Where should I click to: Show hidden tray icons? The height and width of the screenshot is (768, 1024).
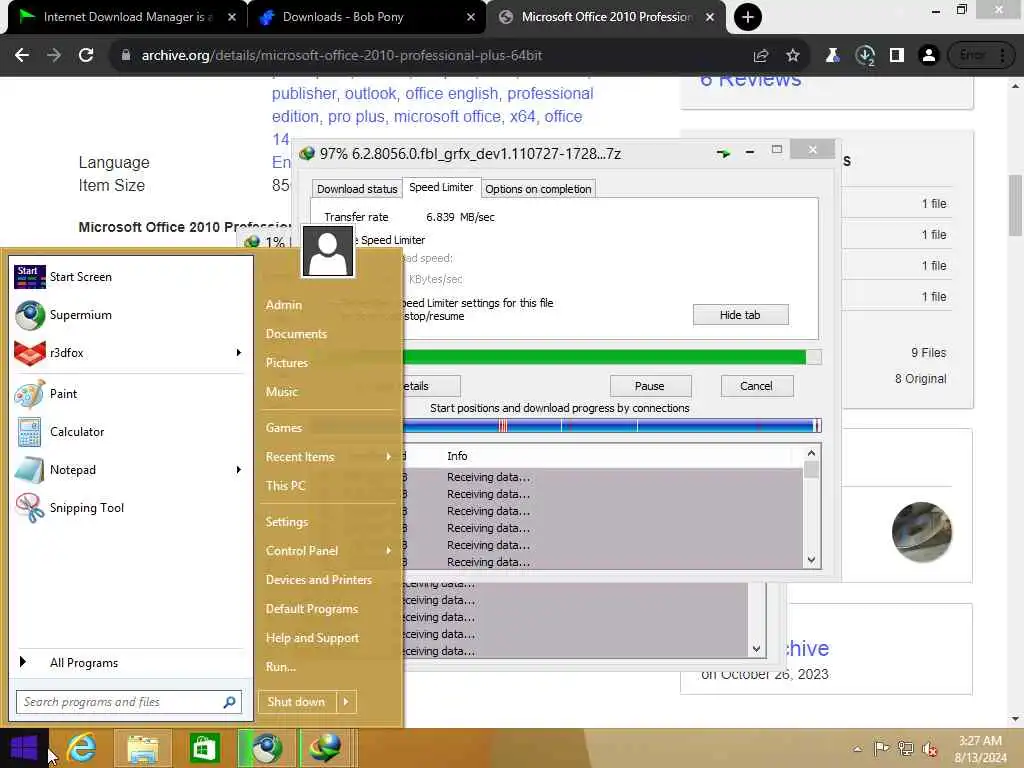[857, 749]
